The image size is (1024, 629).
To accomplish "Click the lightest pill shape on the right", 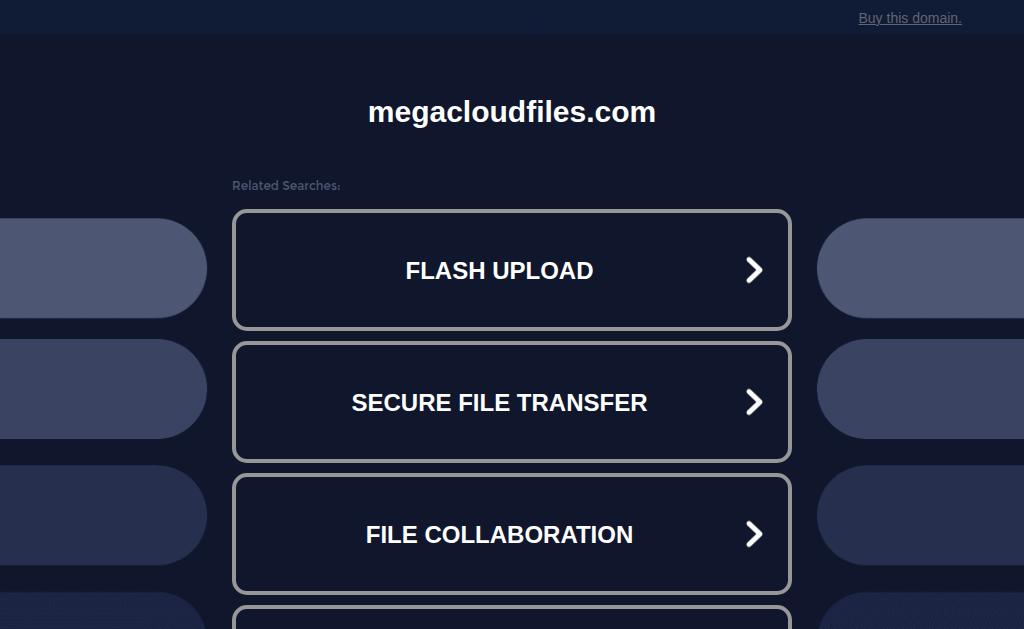I will [920, 268].
